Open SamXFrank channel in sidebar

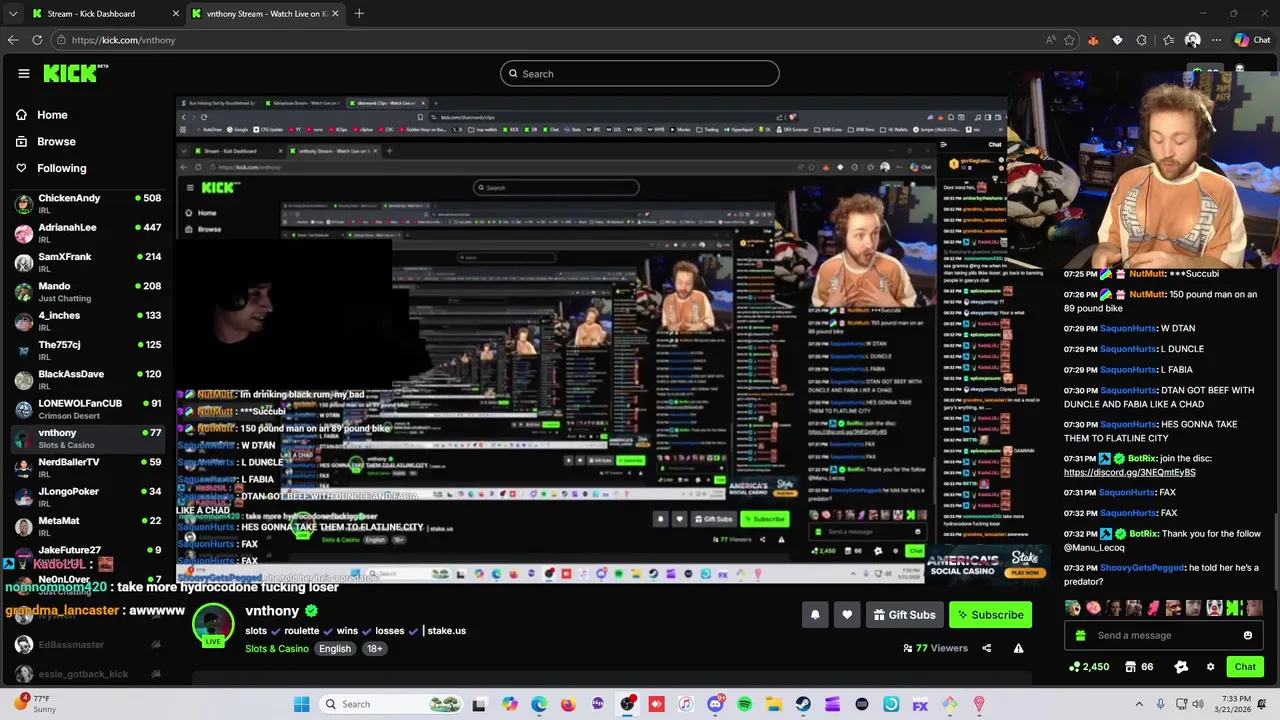click(x=88, y=262)
